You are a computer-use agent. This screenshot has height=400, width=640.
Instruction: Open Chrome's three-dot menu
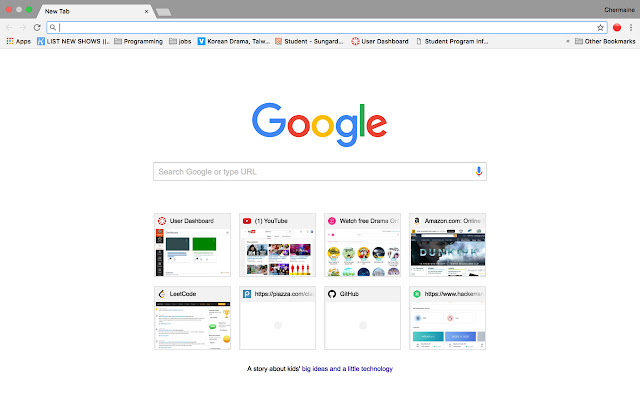click(x=631, y=27)
